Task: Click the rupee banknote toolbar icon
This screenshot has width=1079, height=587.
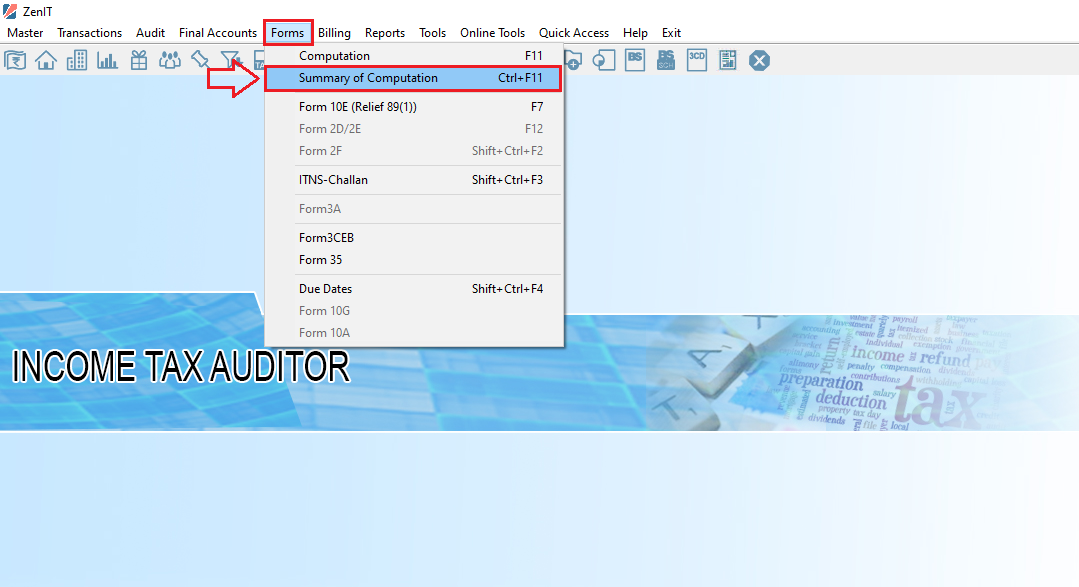Action: (15, 61)
